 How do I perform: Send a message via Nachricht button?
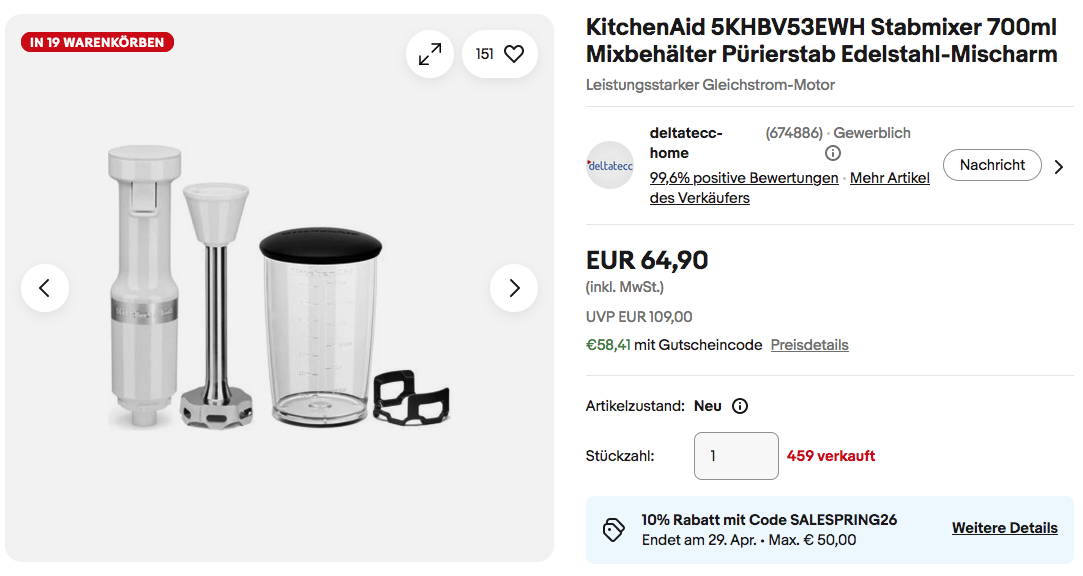pos(992,165)
